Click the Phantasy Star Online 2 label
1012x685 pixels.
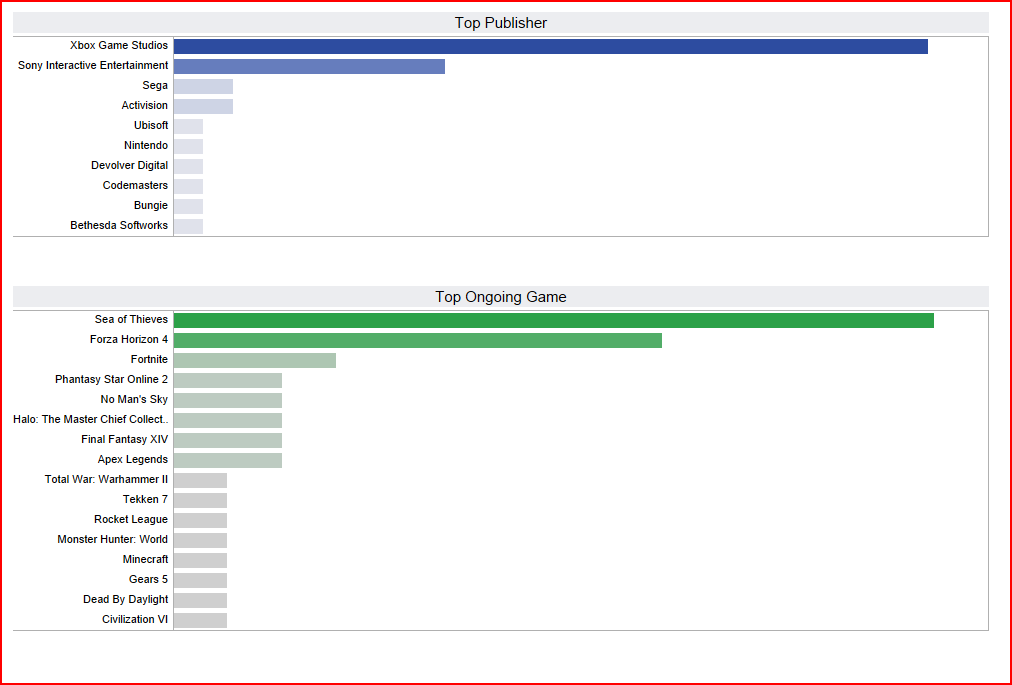point(112,380)
